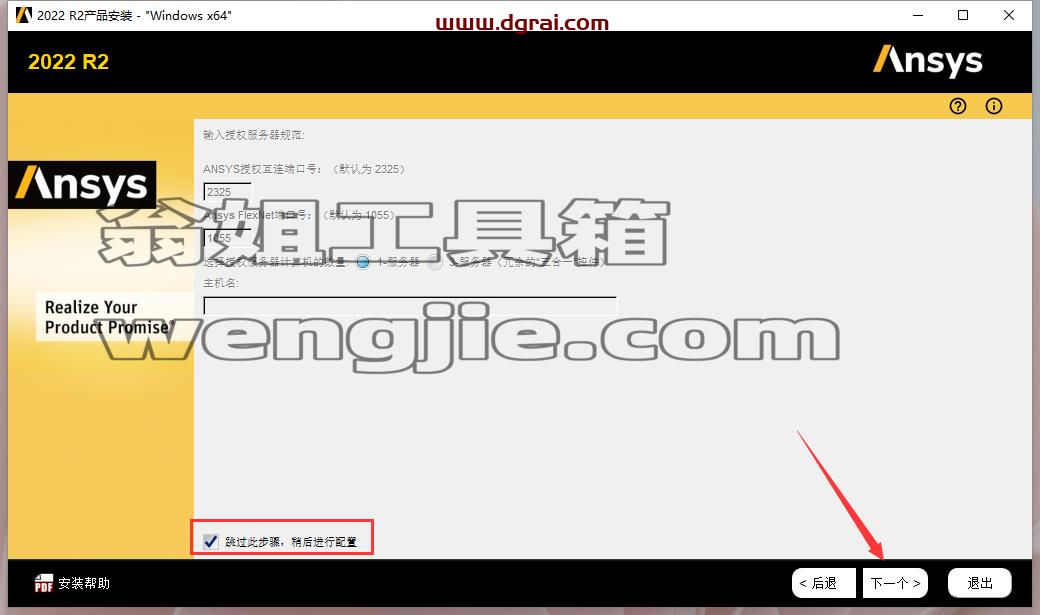Select the 1-server radio button

363,262
